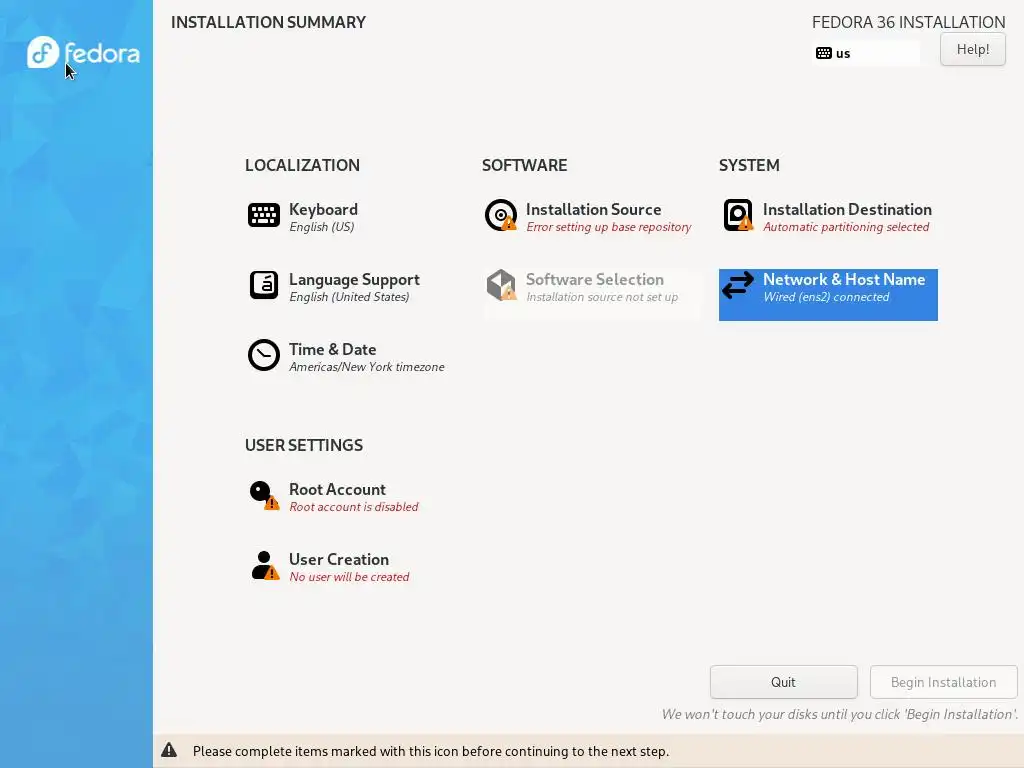Click 'Americas/New York timezone' text

[367, 367]
